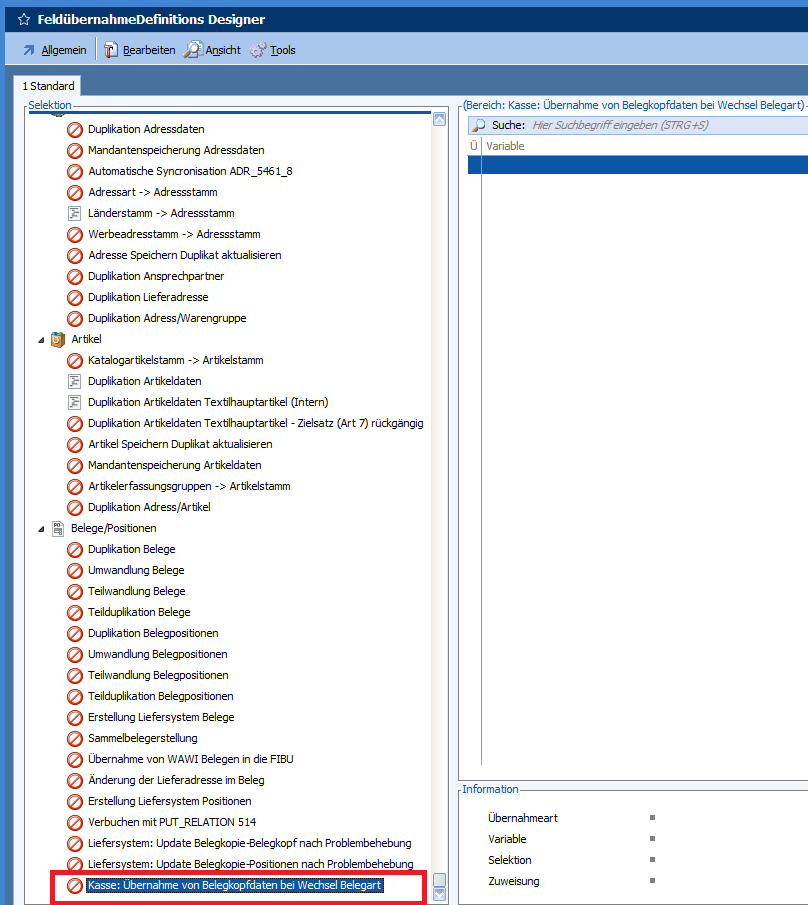Click the Variable column header

[640, 146]
